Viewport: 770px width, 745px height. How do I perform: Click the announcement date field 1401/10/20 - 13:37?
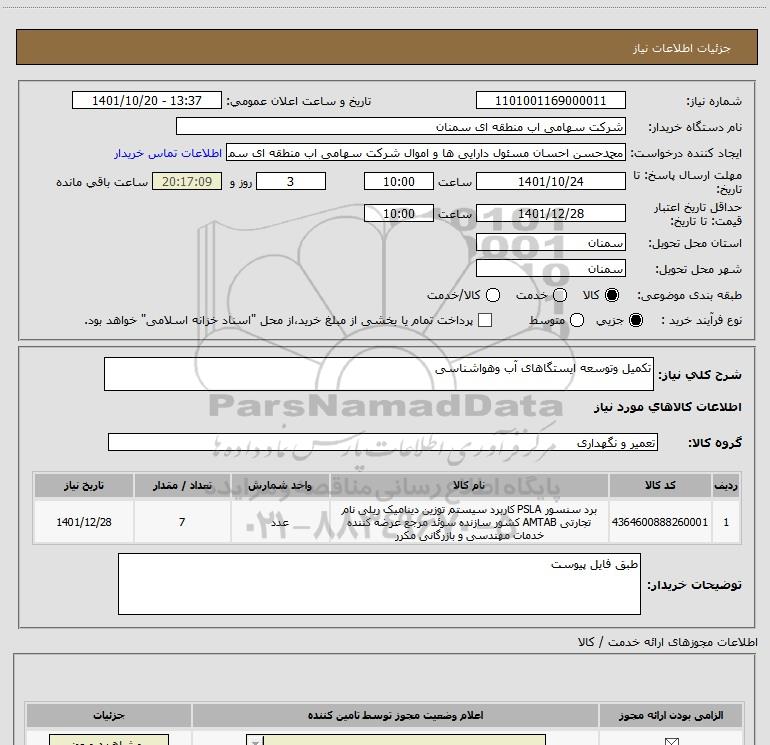click(147, 101)
